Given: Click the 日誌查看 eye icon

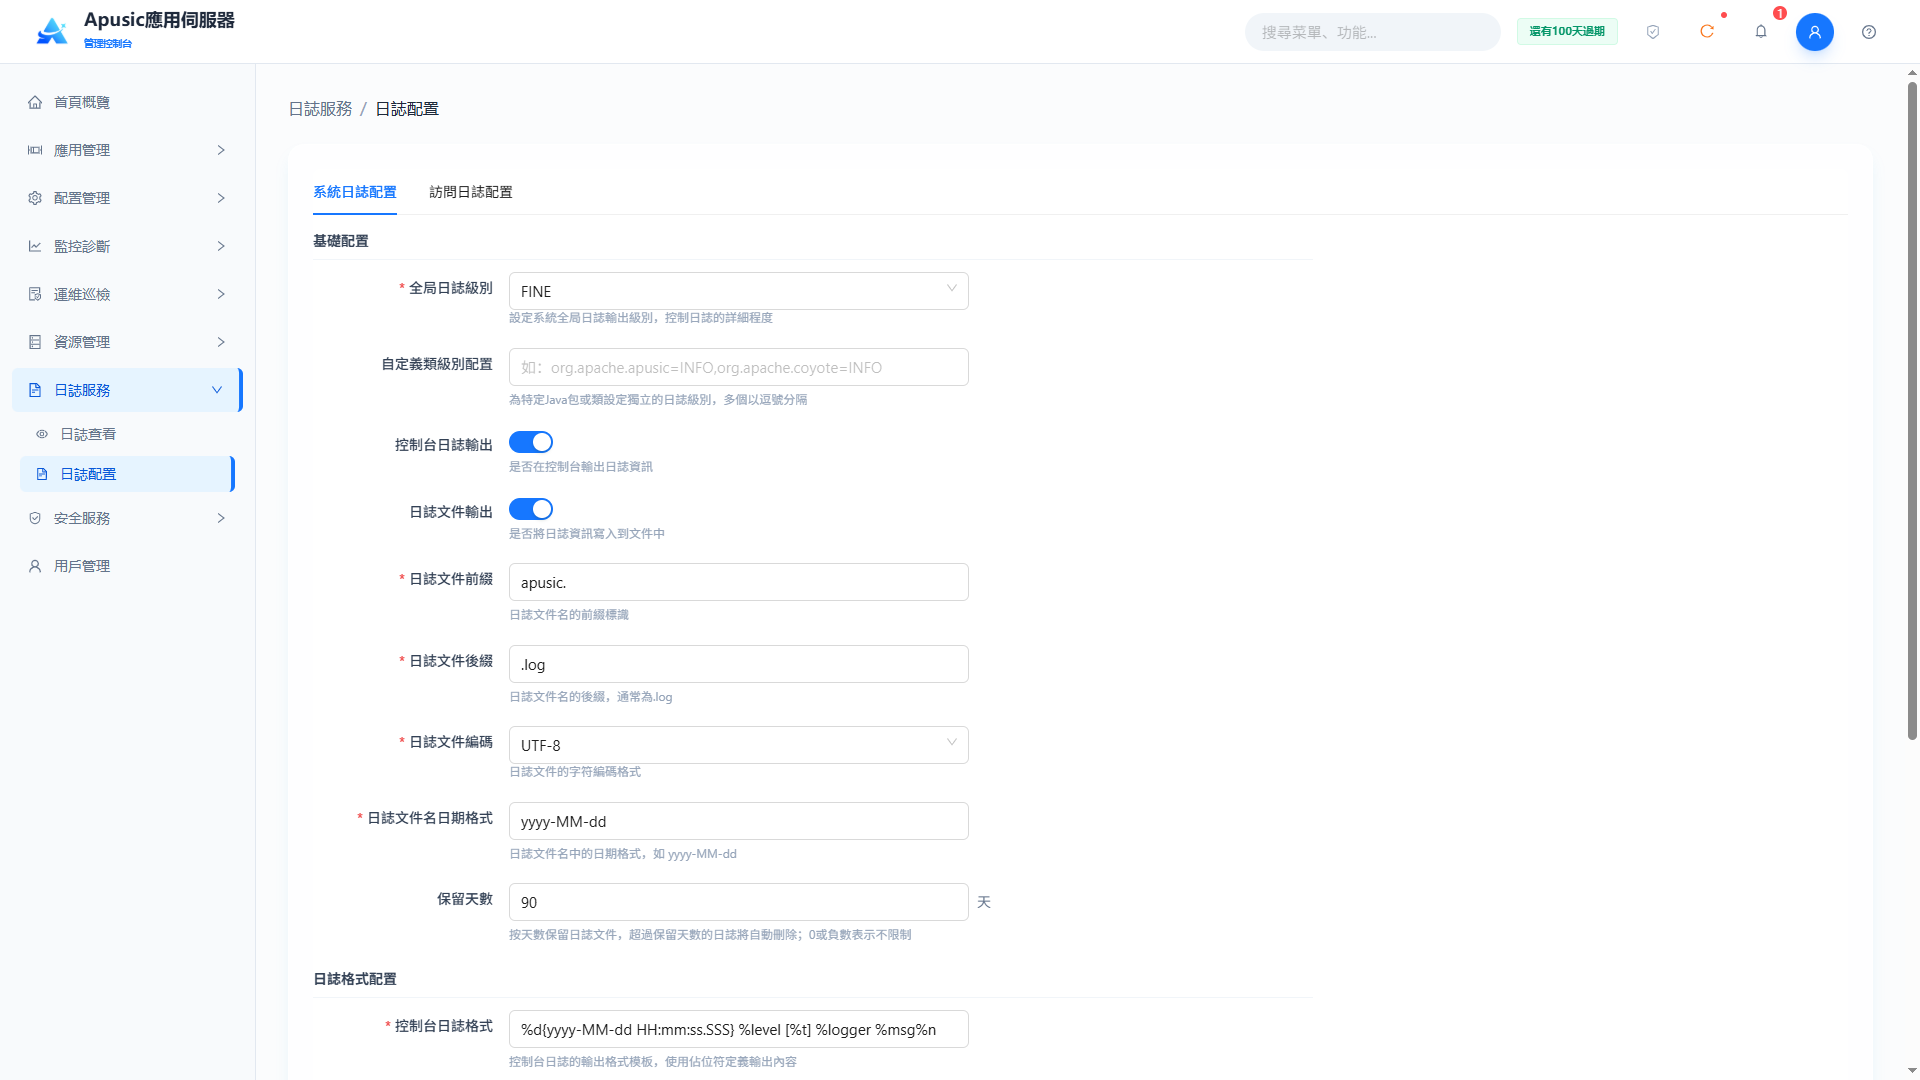Looking at the screenshot, I should (42, 434).
